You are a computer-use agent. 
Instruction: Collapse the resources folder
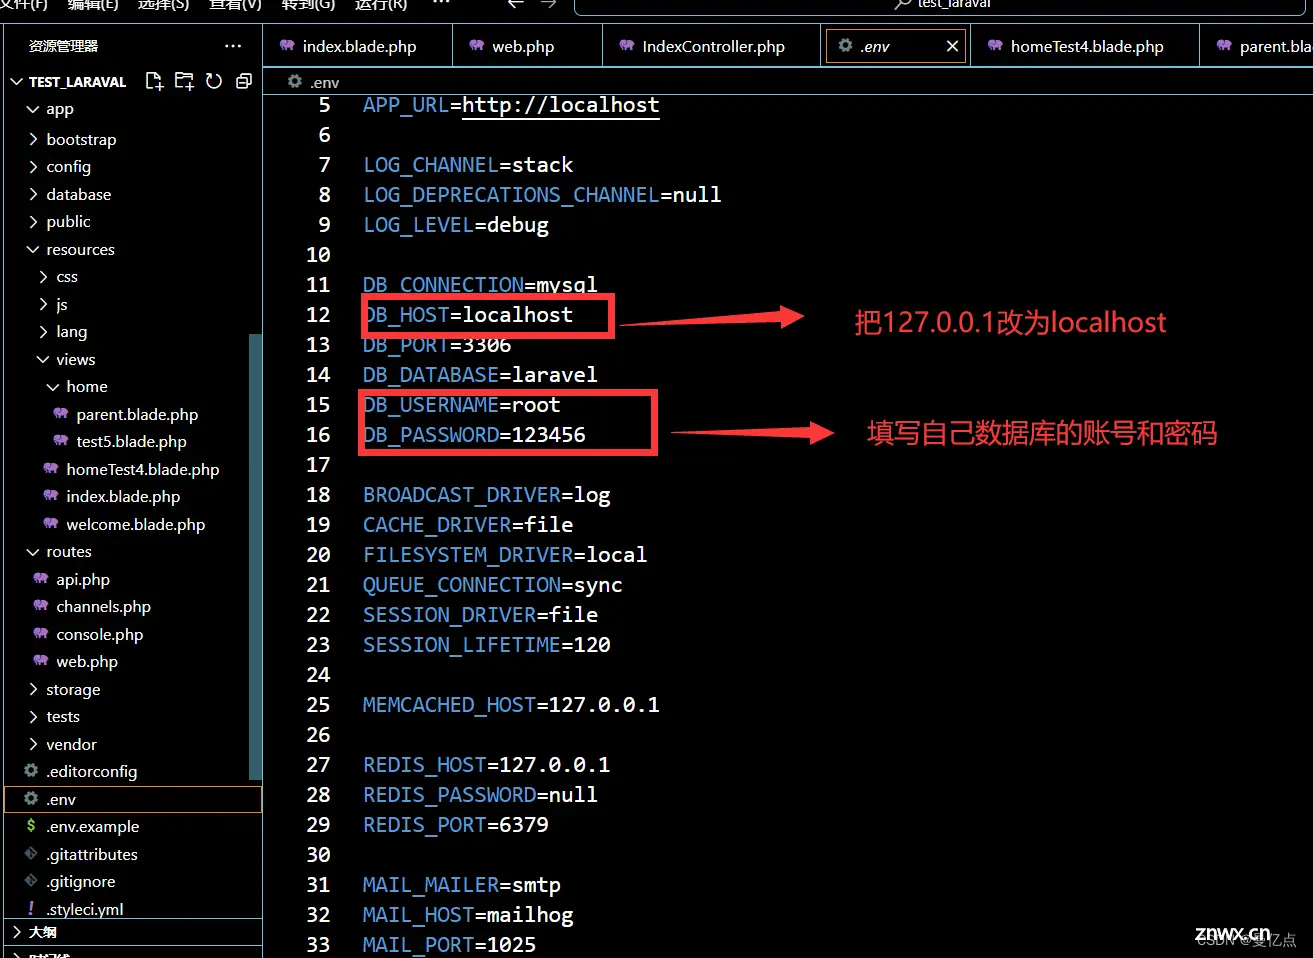[33, 249]
